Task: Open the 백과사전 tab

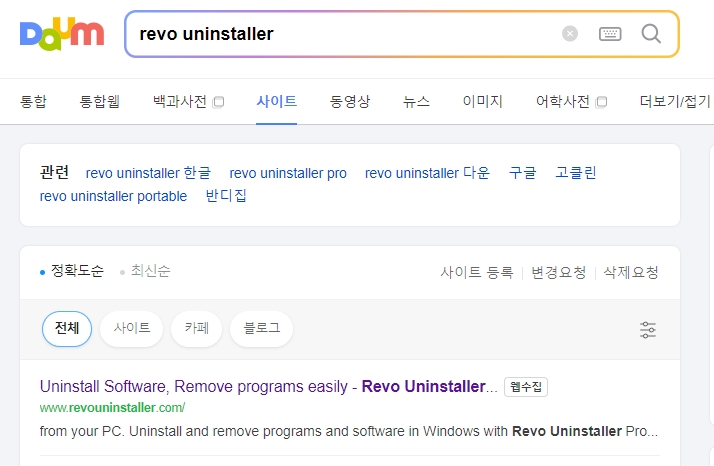Action: [180, 101]
